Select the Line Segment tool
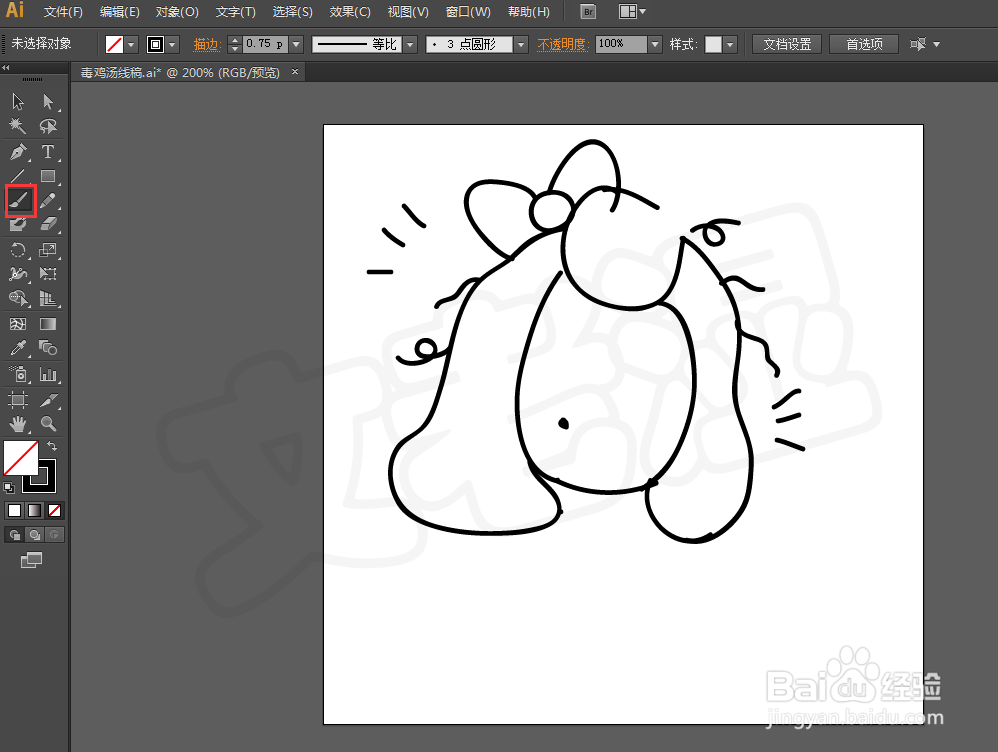This screenshot has width=998, height=752. 18,176
